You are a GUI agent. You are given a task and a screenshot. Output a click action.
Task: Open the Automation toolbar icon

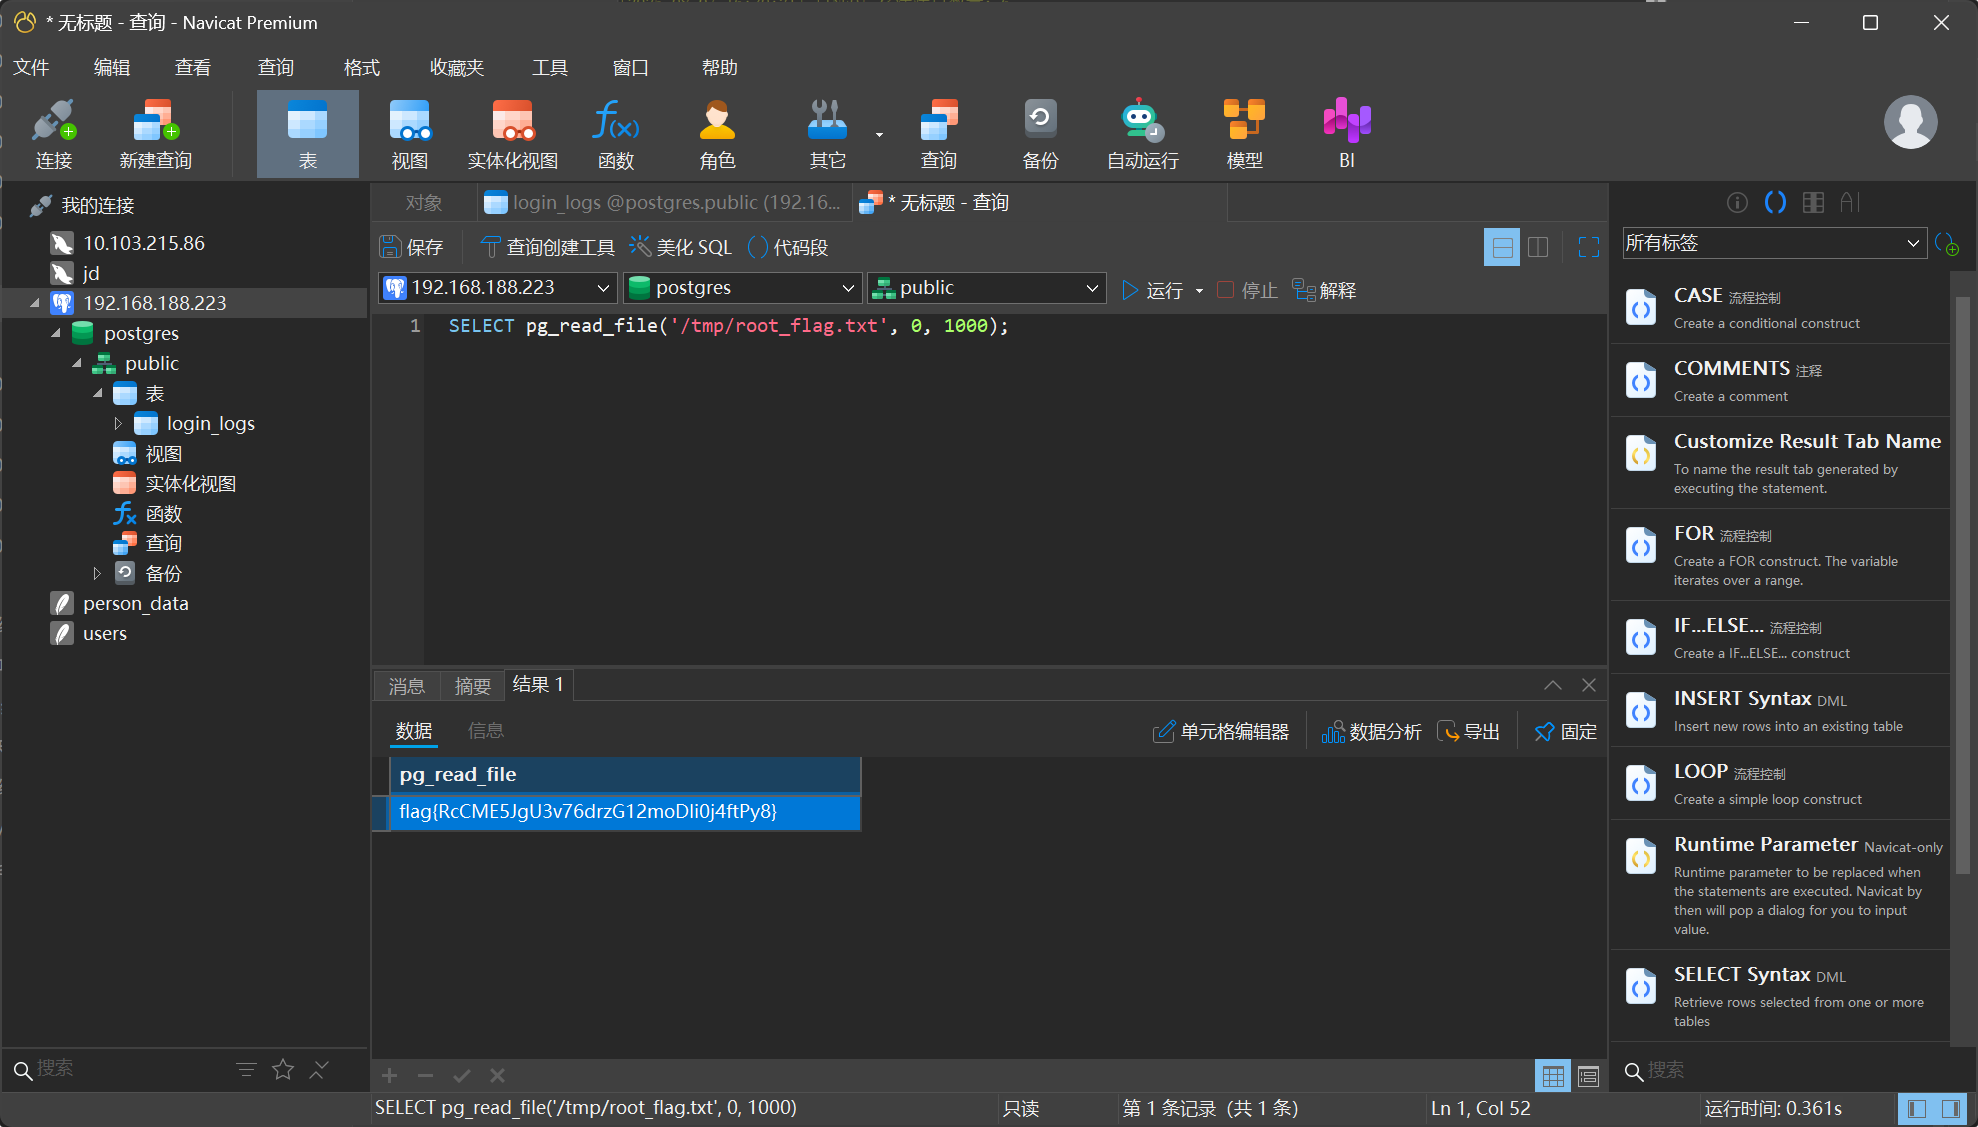[x=1142, y=134]
